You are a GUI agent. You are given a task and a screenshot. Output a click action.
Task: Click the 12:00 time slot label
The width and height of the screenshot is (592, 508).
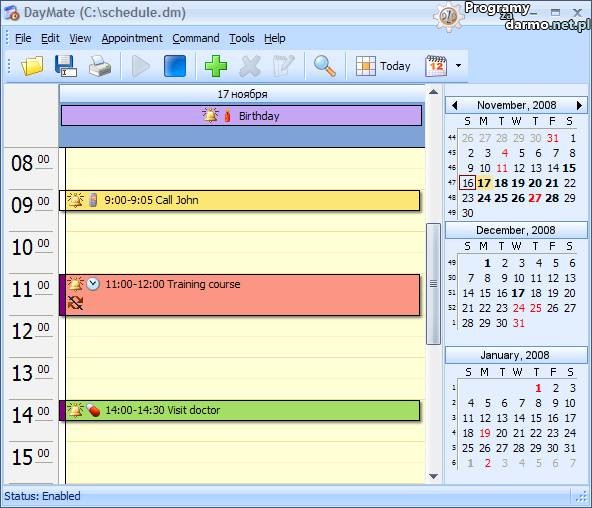(x=30, y=331)
